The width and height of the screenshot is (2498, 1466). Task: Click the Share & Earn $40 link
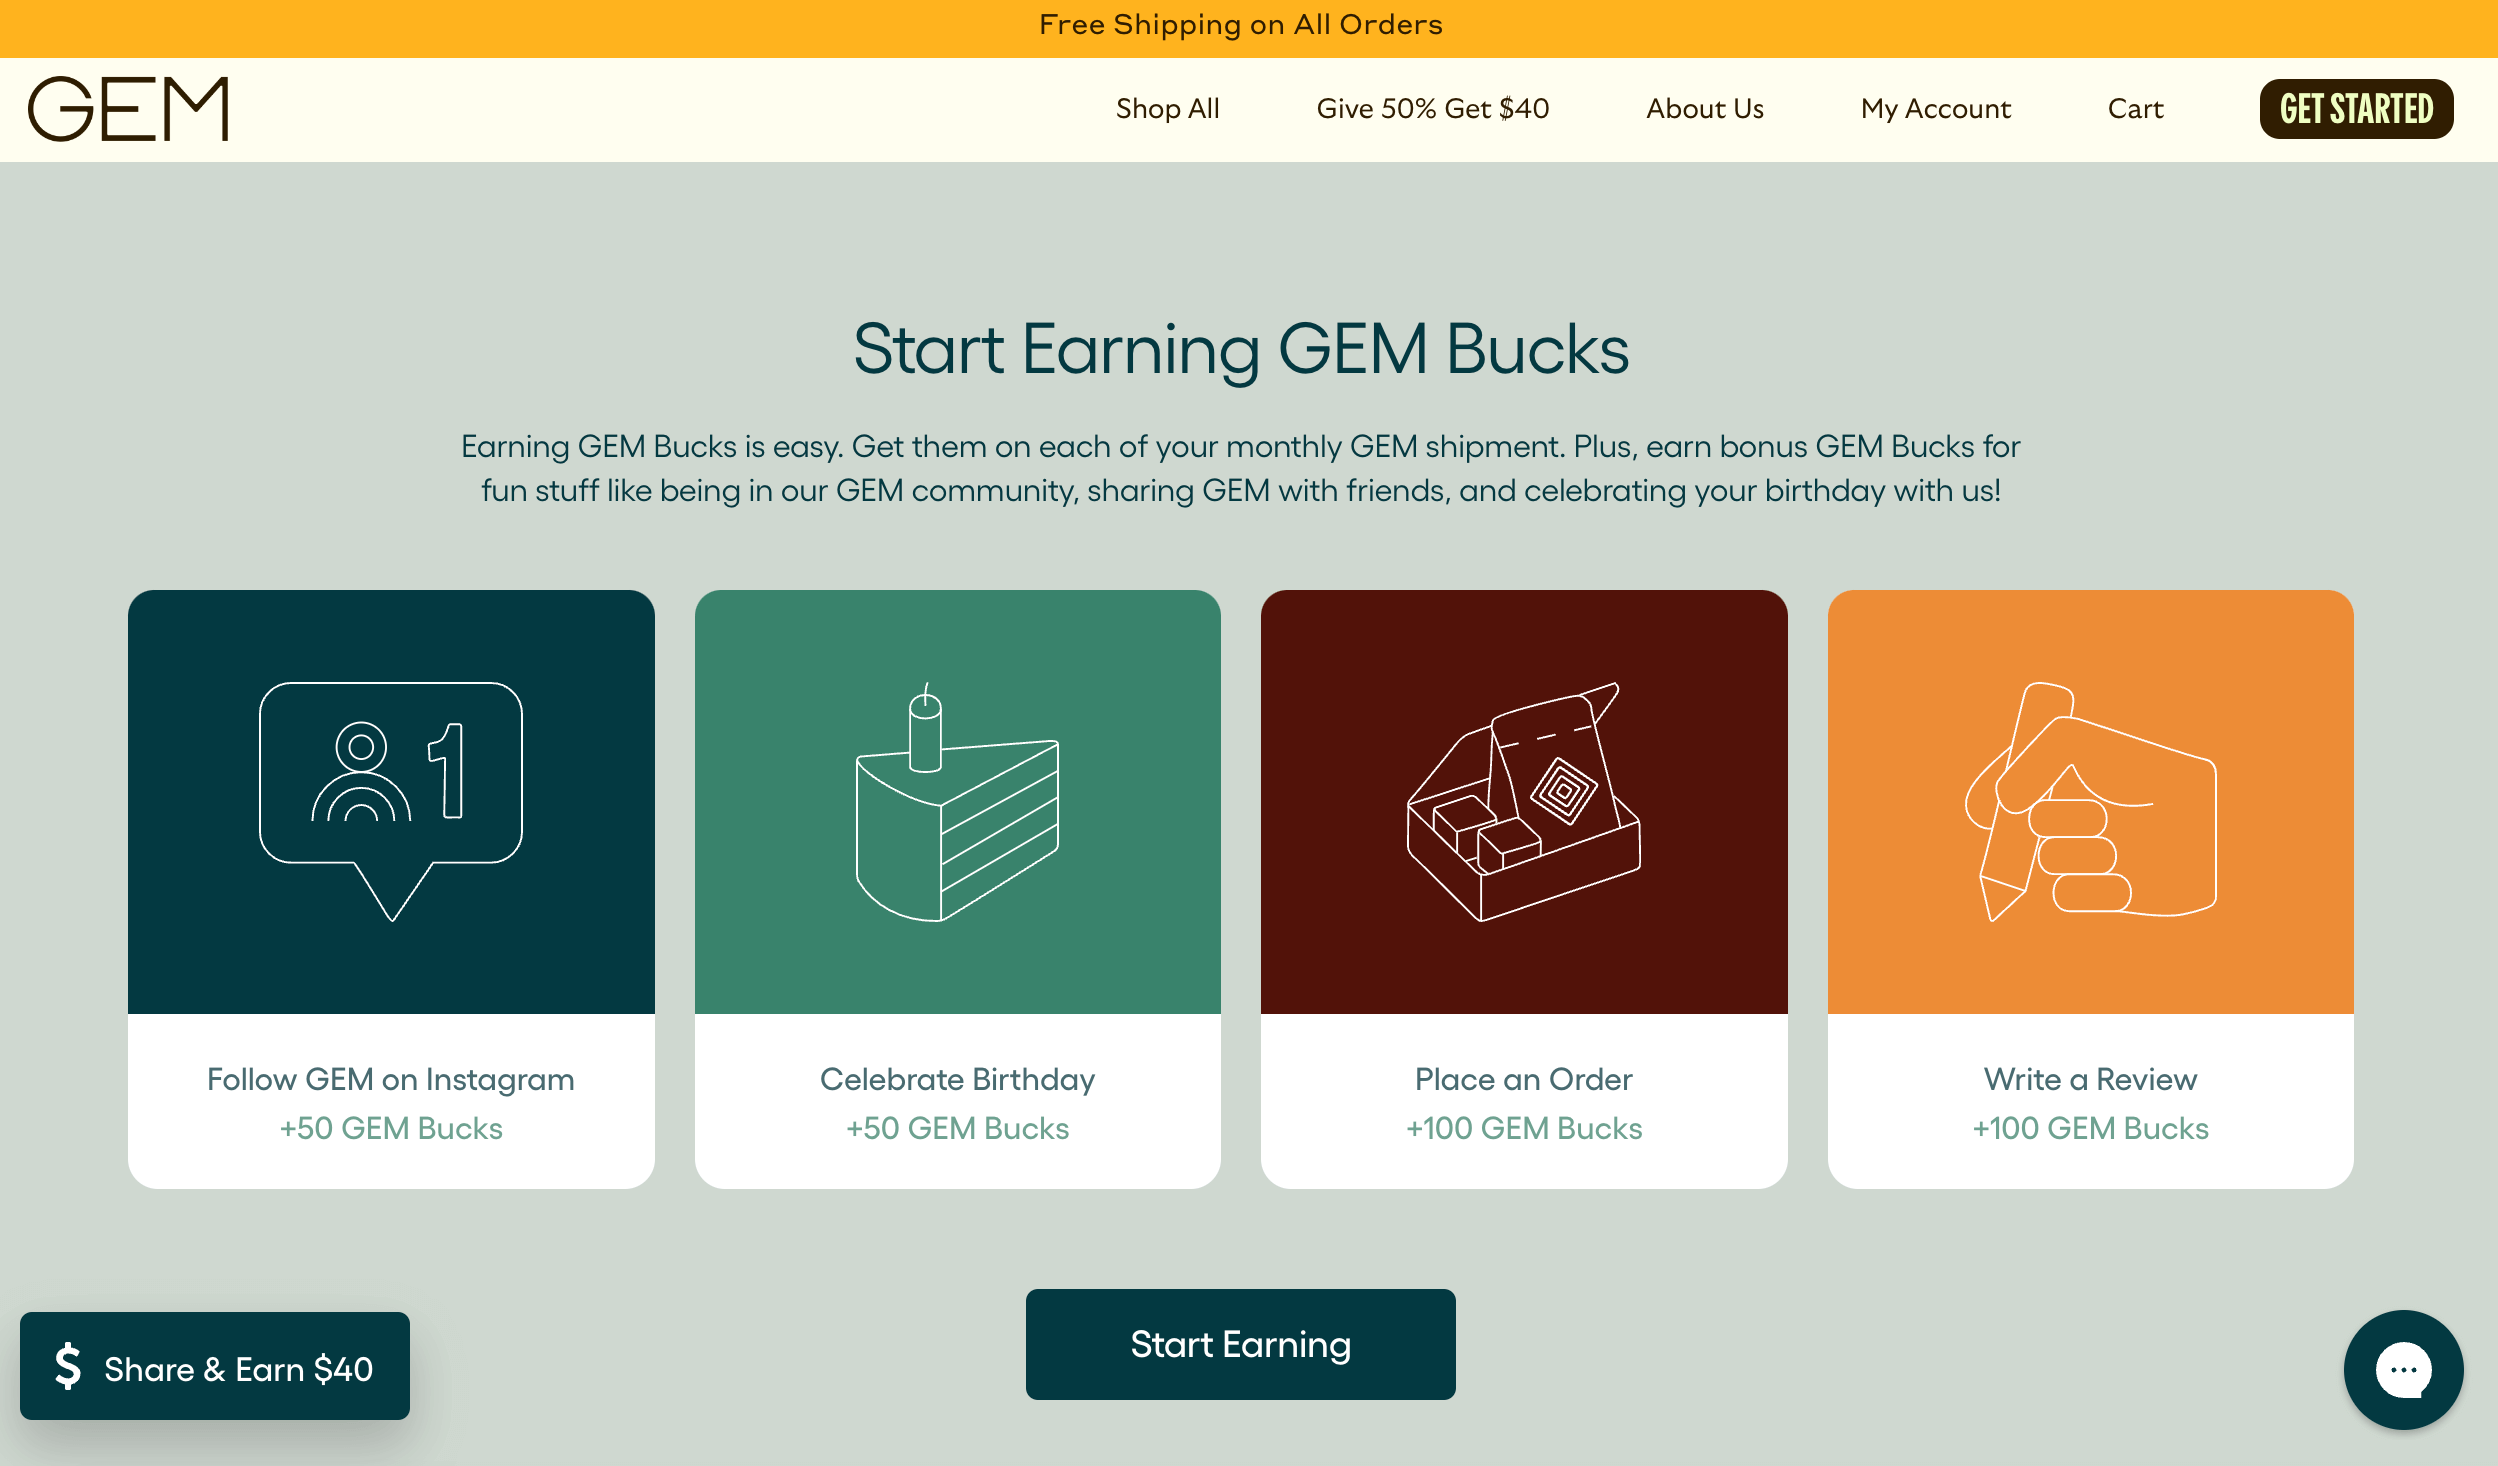click(x=215, y=1367)
